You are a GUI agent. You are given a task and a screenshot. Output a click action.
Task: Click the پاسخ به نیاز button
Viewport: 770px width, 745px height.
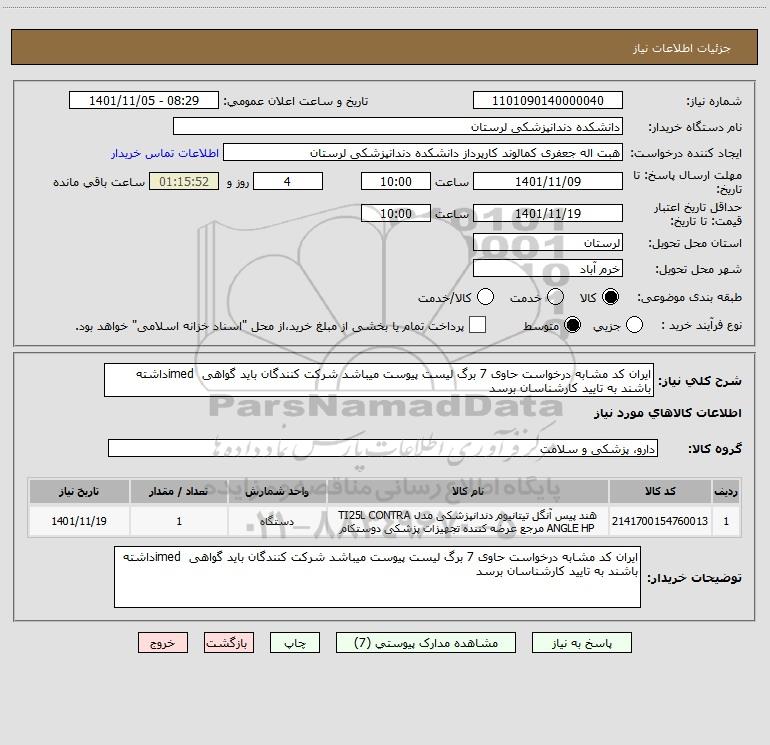pyautogui.click(x=582, y=643)
